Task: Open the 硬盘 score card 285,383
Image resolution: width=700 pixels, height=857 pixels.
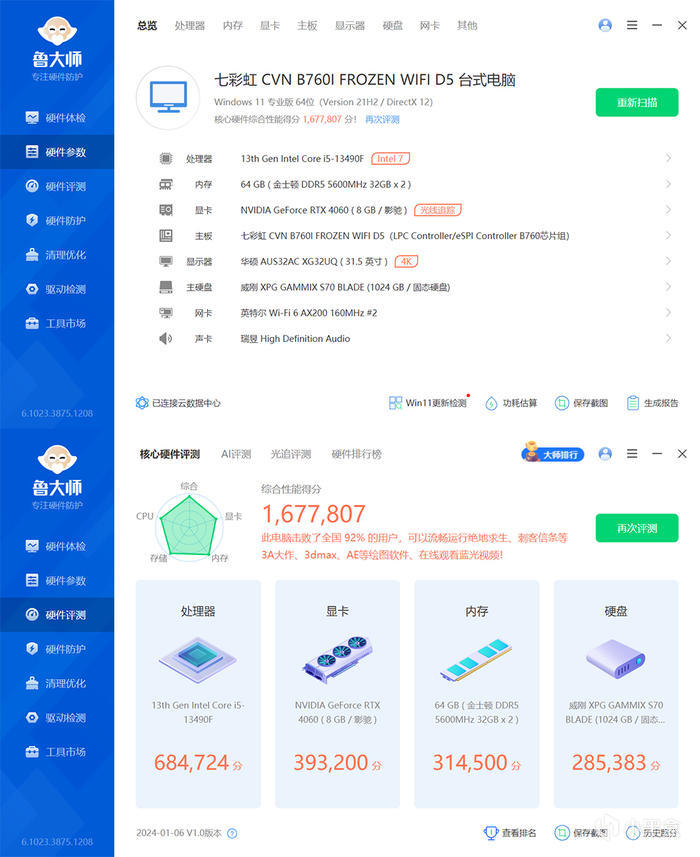Action: pos(616,694)
